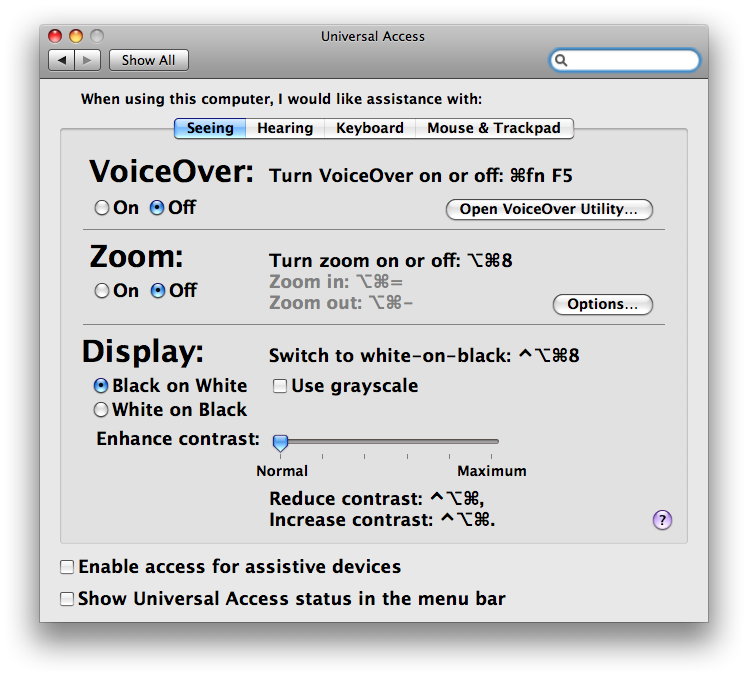Click the Enhance contrast slider thumb
Screen dimensions: 748x677
pyautogui.click(x=280, y=443)
